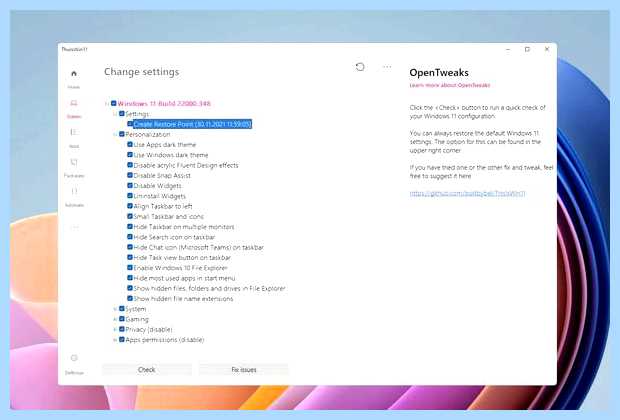Close the ThisIsWin11 window
The height and width of the screenshot is (420, 620).
coord(547,49)
